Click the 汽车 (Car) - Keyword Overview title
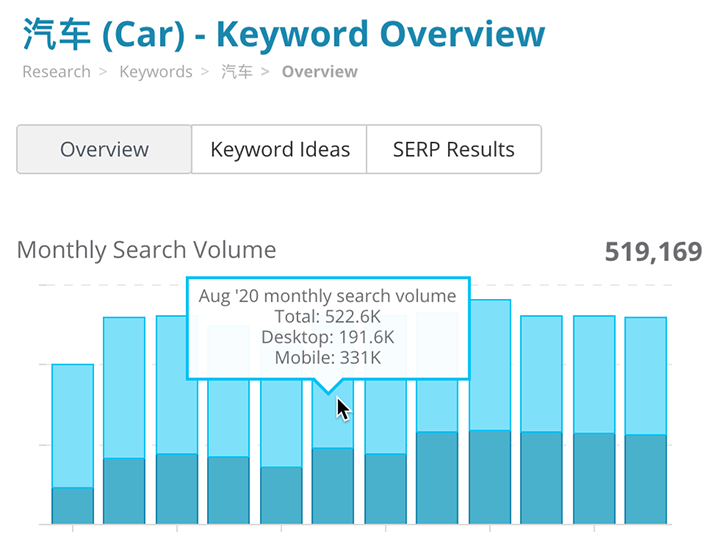Image resolution: width=720 pixels, height=540 pixels. point(283,33)
